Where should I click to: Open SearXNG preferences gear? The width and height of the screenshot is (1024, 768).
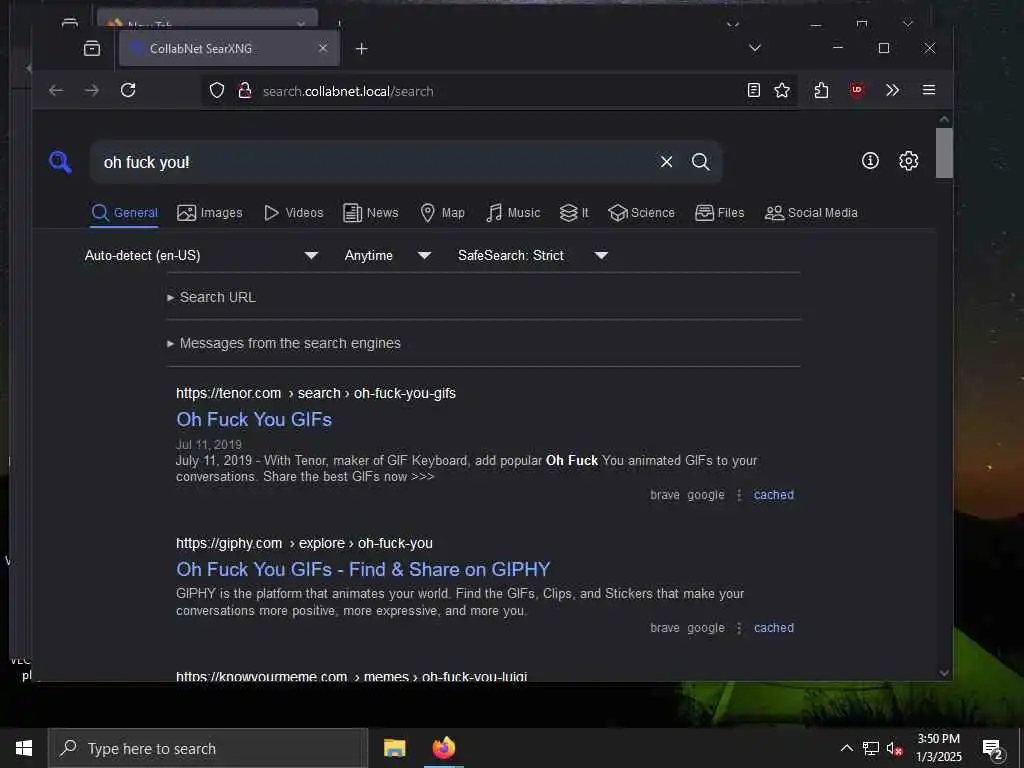(908, 161)
